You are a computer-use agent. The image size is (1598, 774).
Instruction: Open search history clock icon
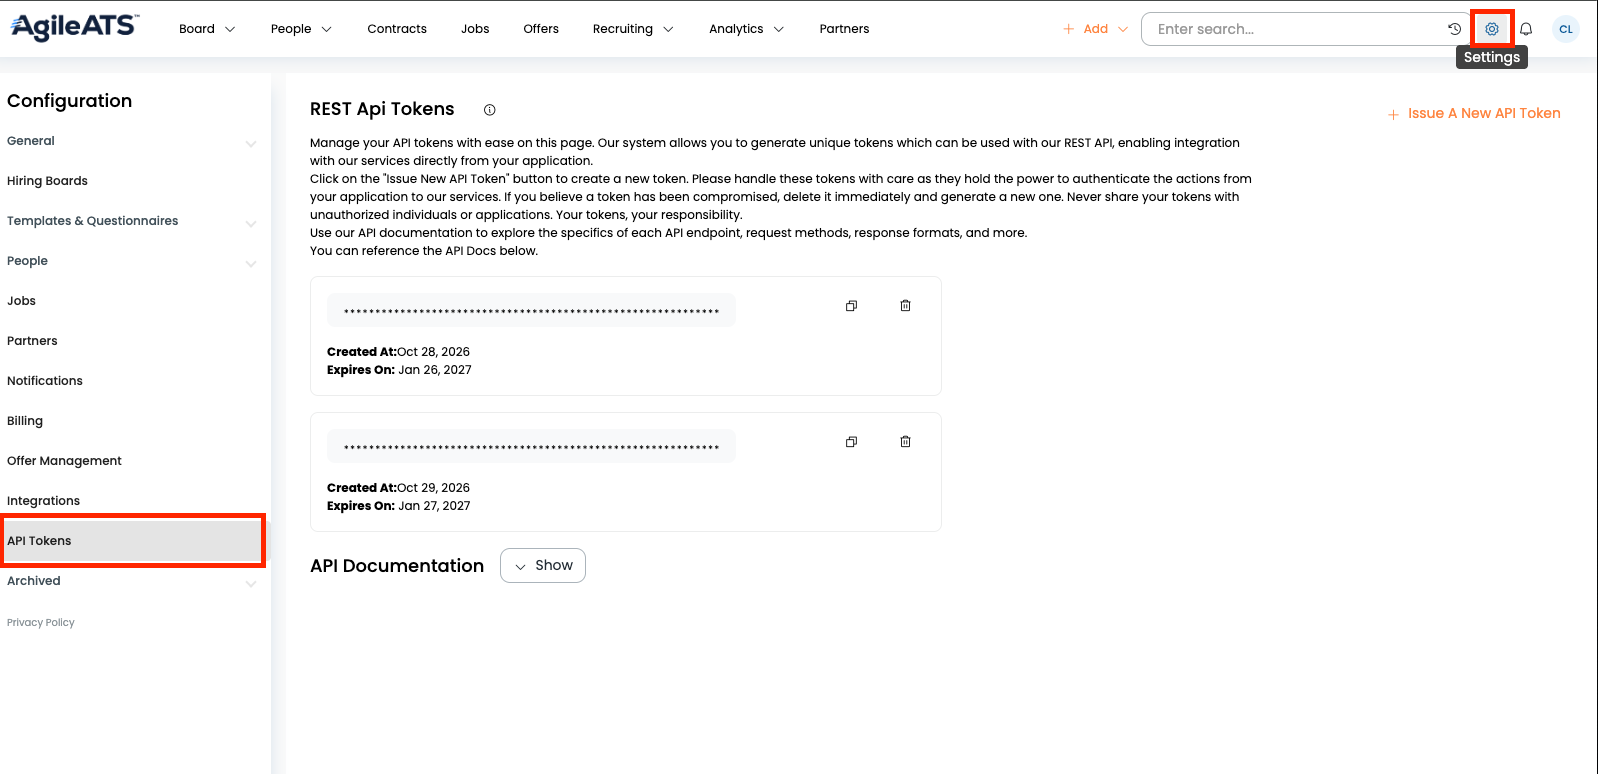1455,29
